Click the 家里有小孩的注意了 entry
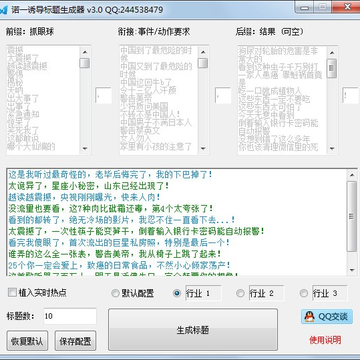 [156, 146]
